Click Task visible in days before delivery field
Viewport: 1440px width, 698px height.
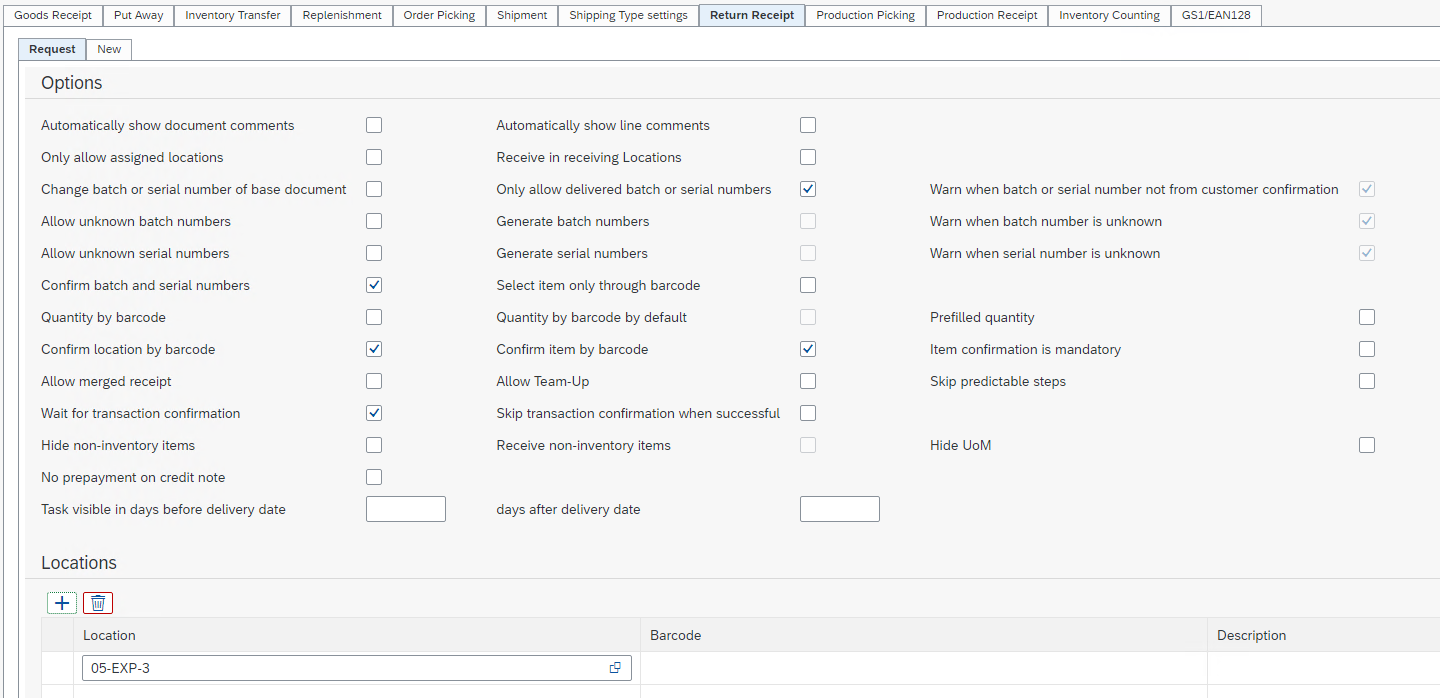pos(406,509)
